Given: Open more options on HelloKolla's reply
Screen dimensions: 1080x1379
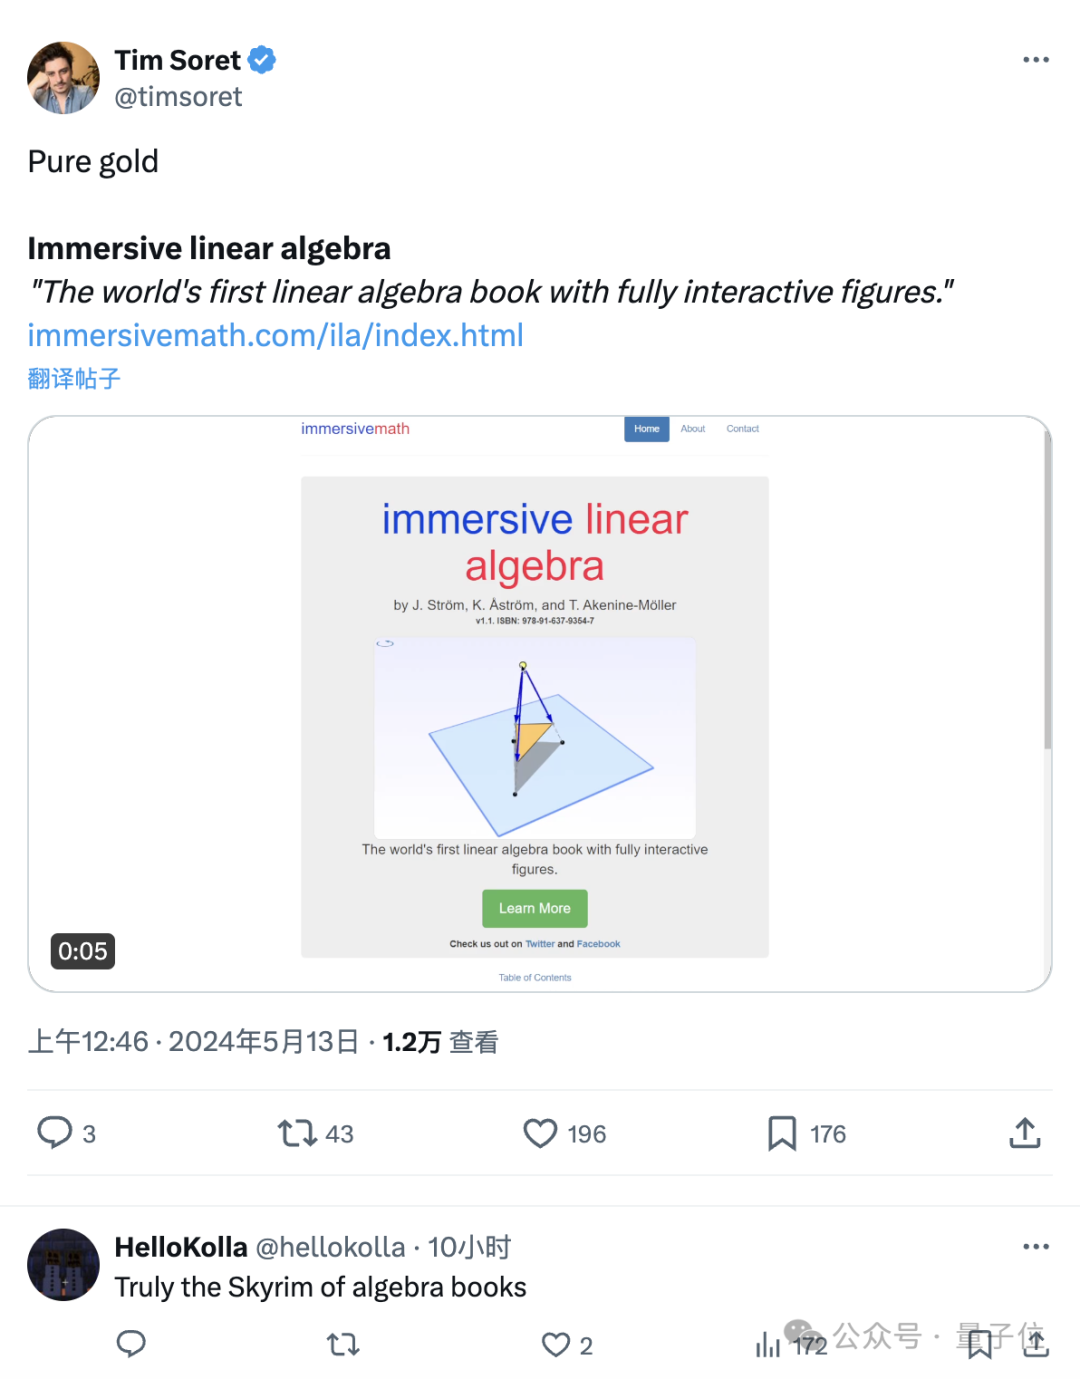Looking at the screenshot, I should pyautogui.click(x=1036, y=1247).
